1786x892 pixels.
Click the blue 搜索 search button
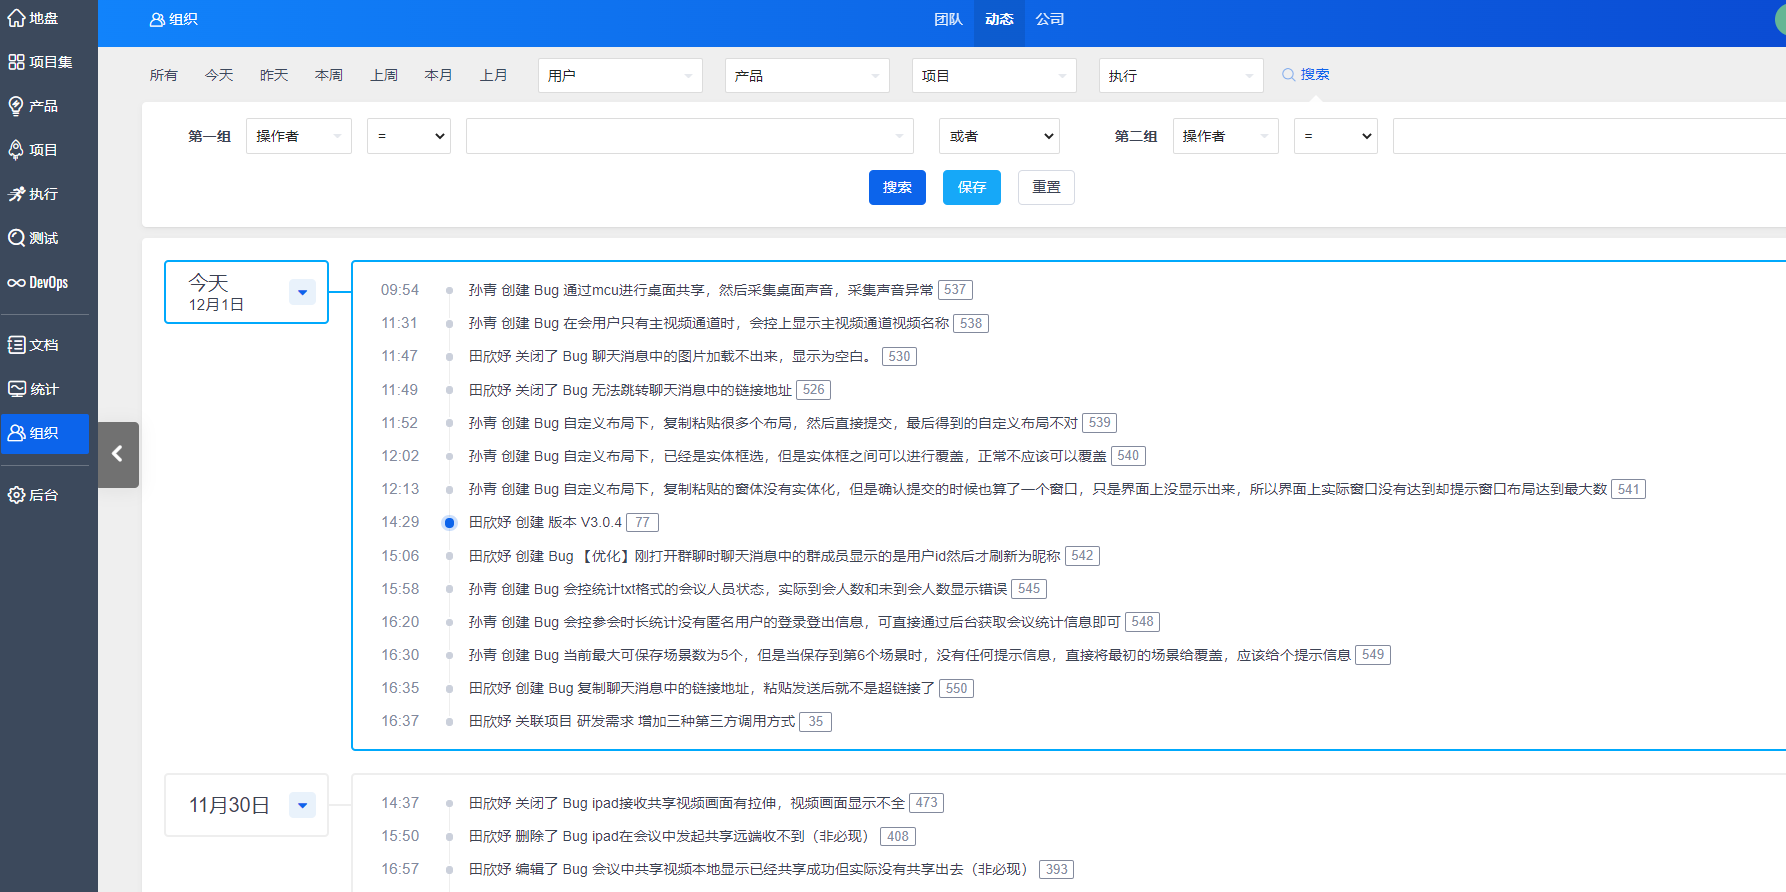coord(897,187)
